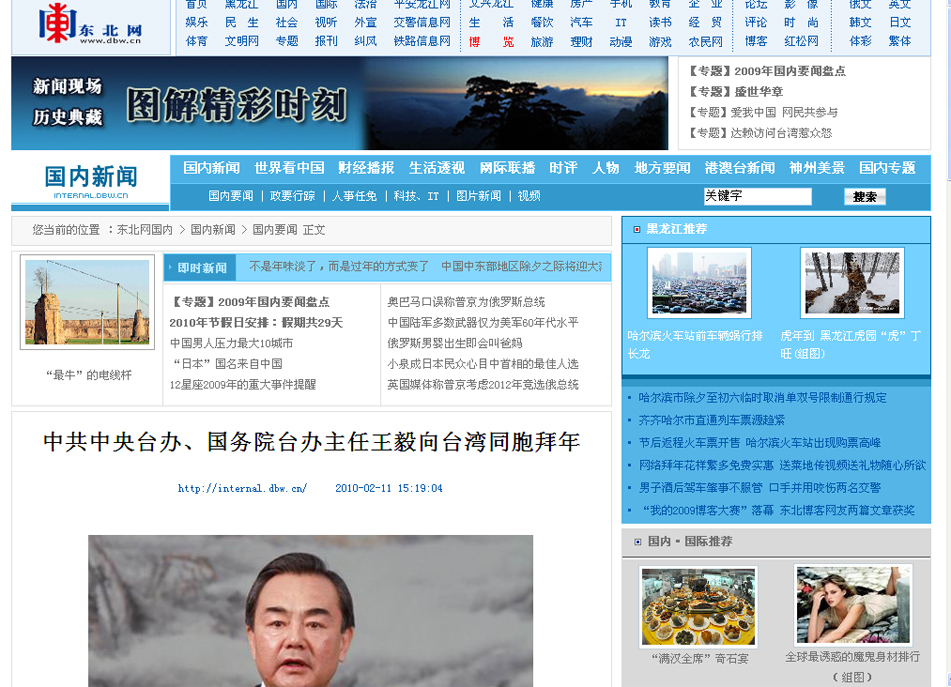Click the http://internal.dbw.cn/ source link
951x687 pixels.
pos(242,489)
